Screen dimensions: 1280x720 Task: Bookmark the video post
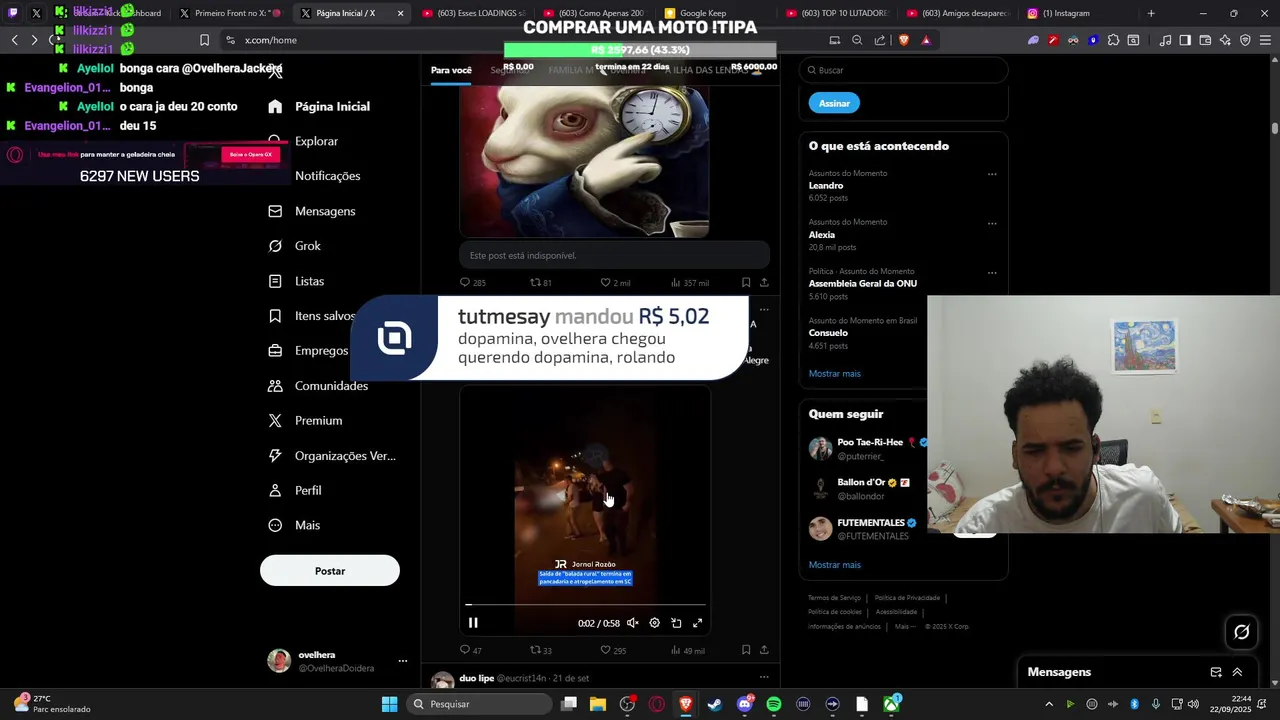click(x=746, y=650)
